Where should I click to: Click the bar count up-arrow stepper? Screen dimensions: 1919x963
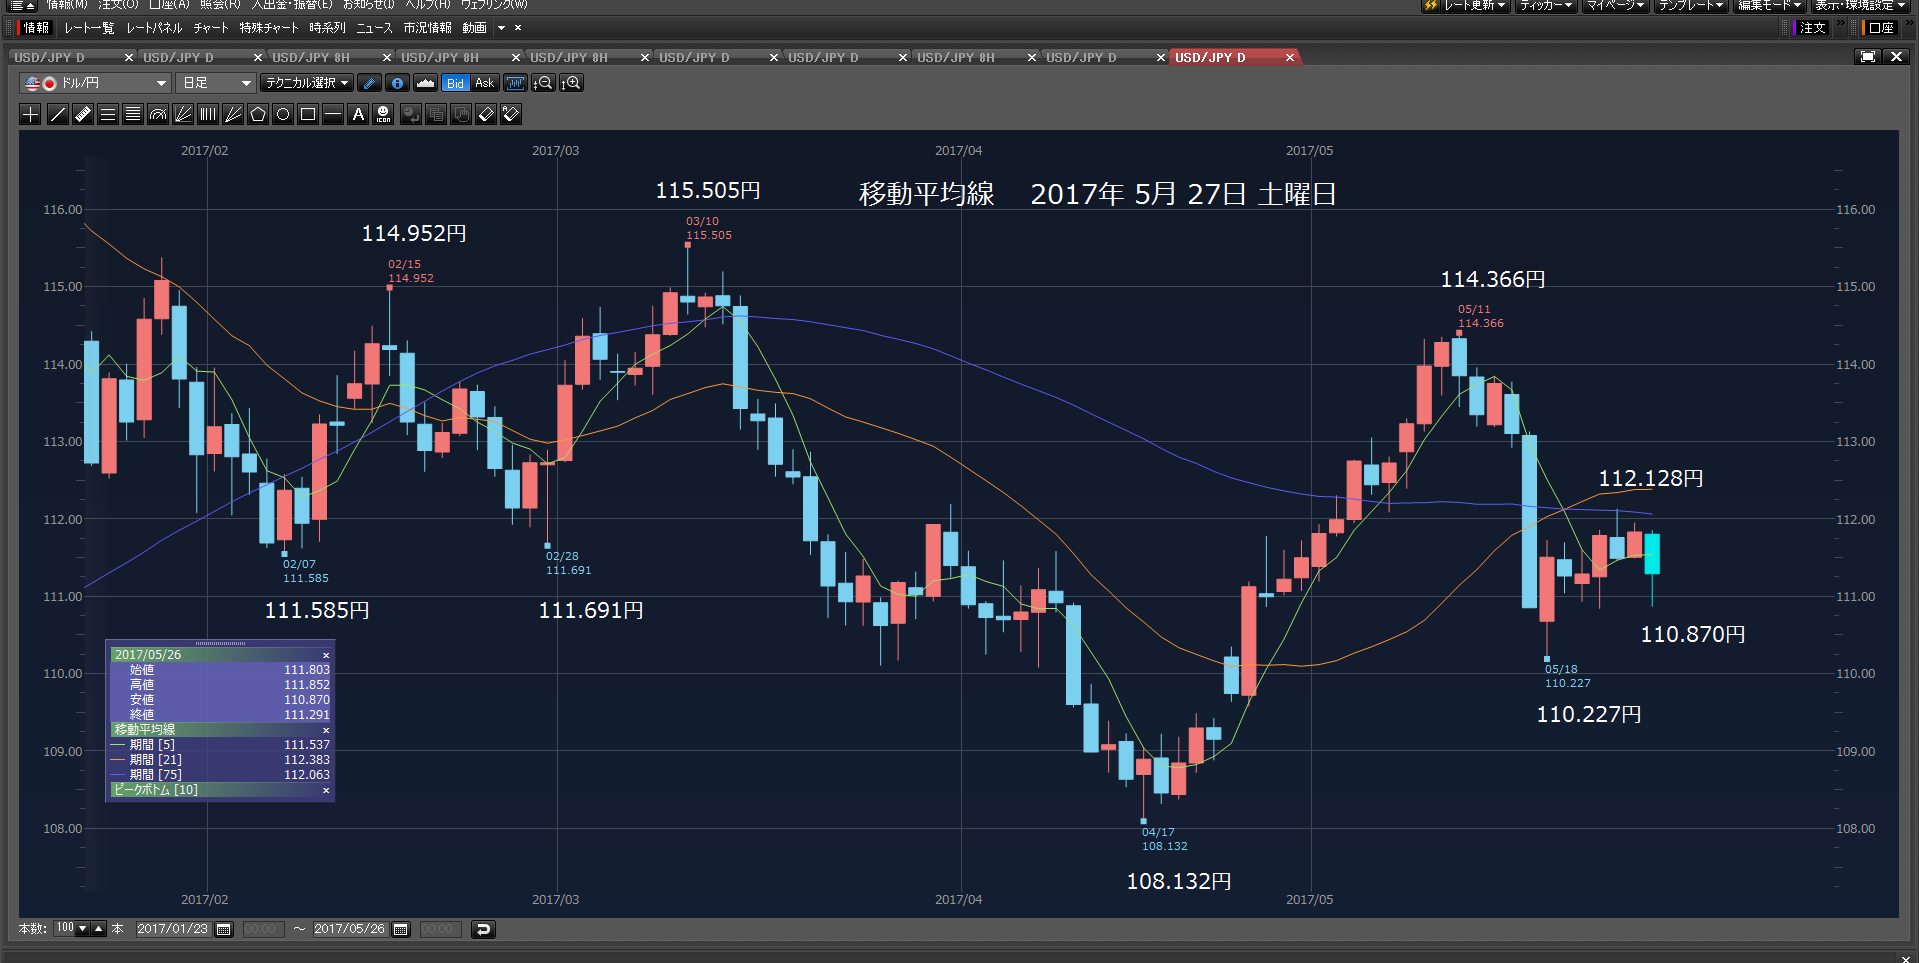(99, 928)
